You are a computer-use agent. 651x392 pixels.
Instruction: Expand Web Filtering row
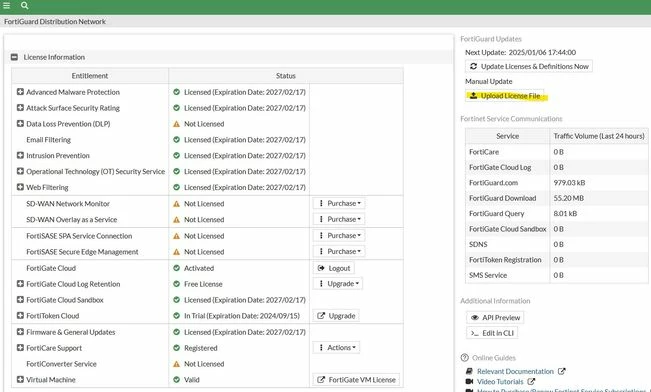[20, 187]
